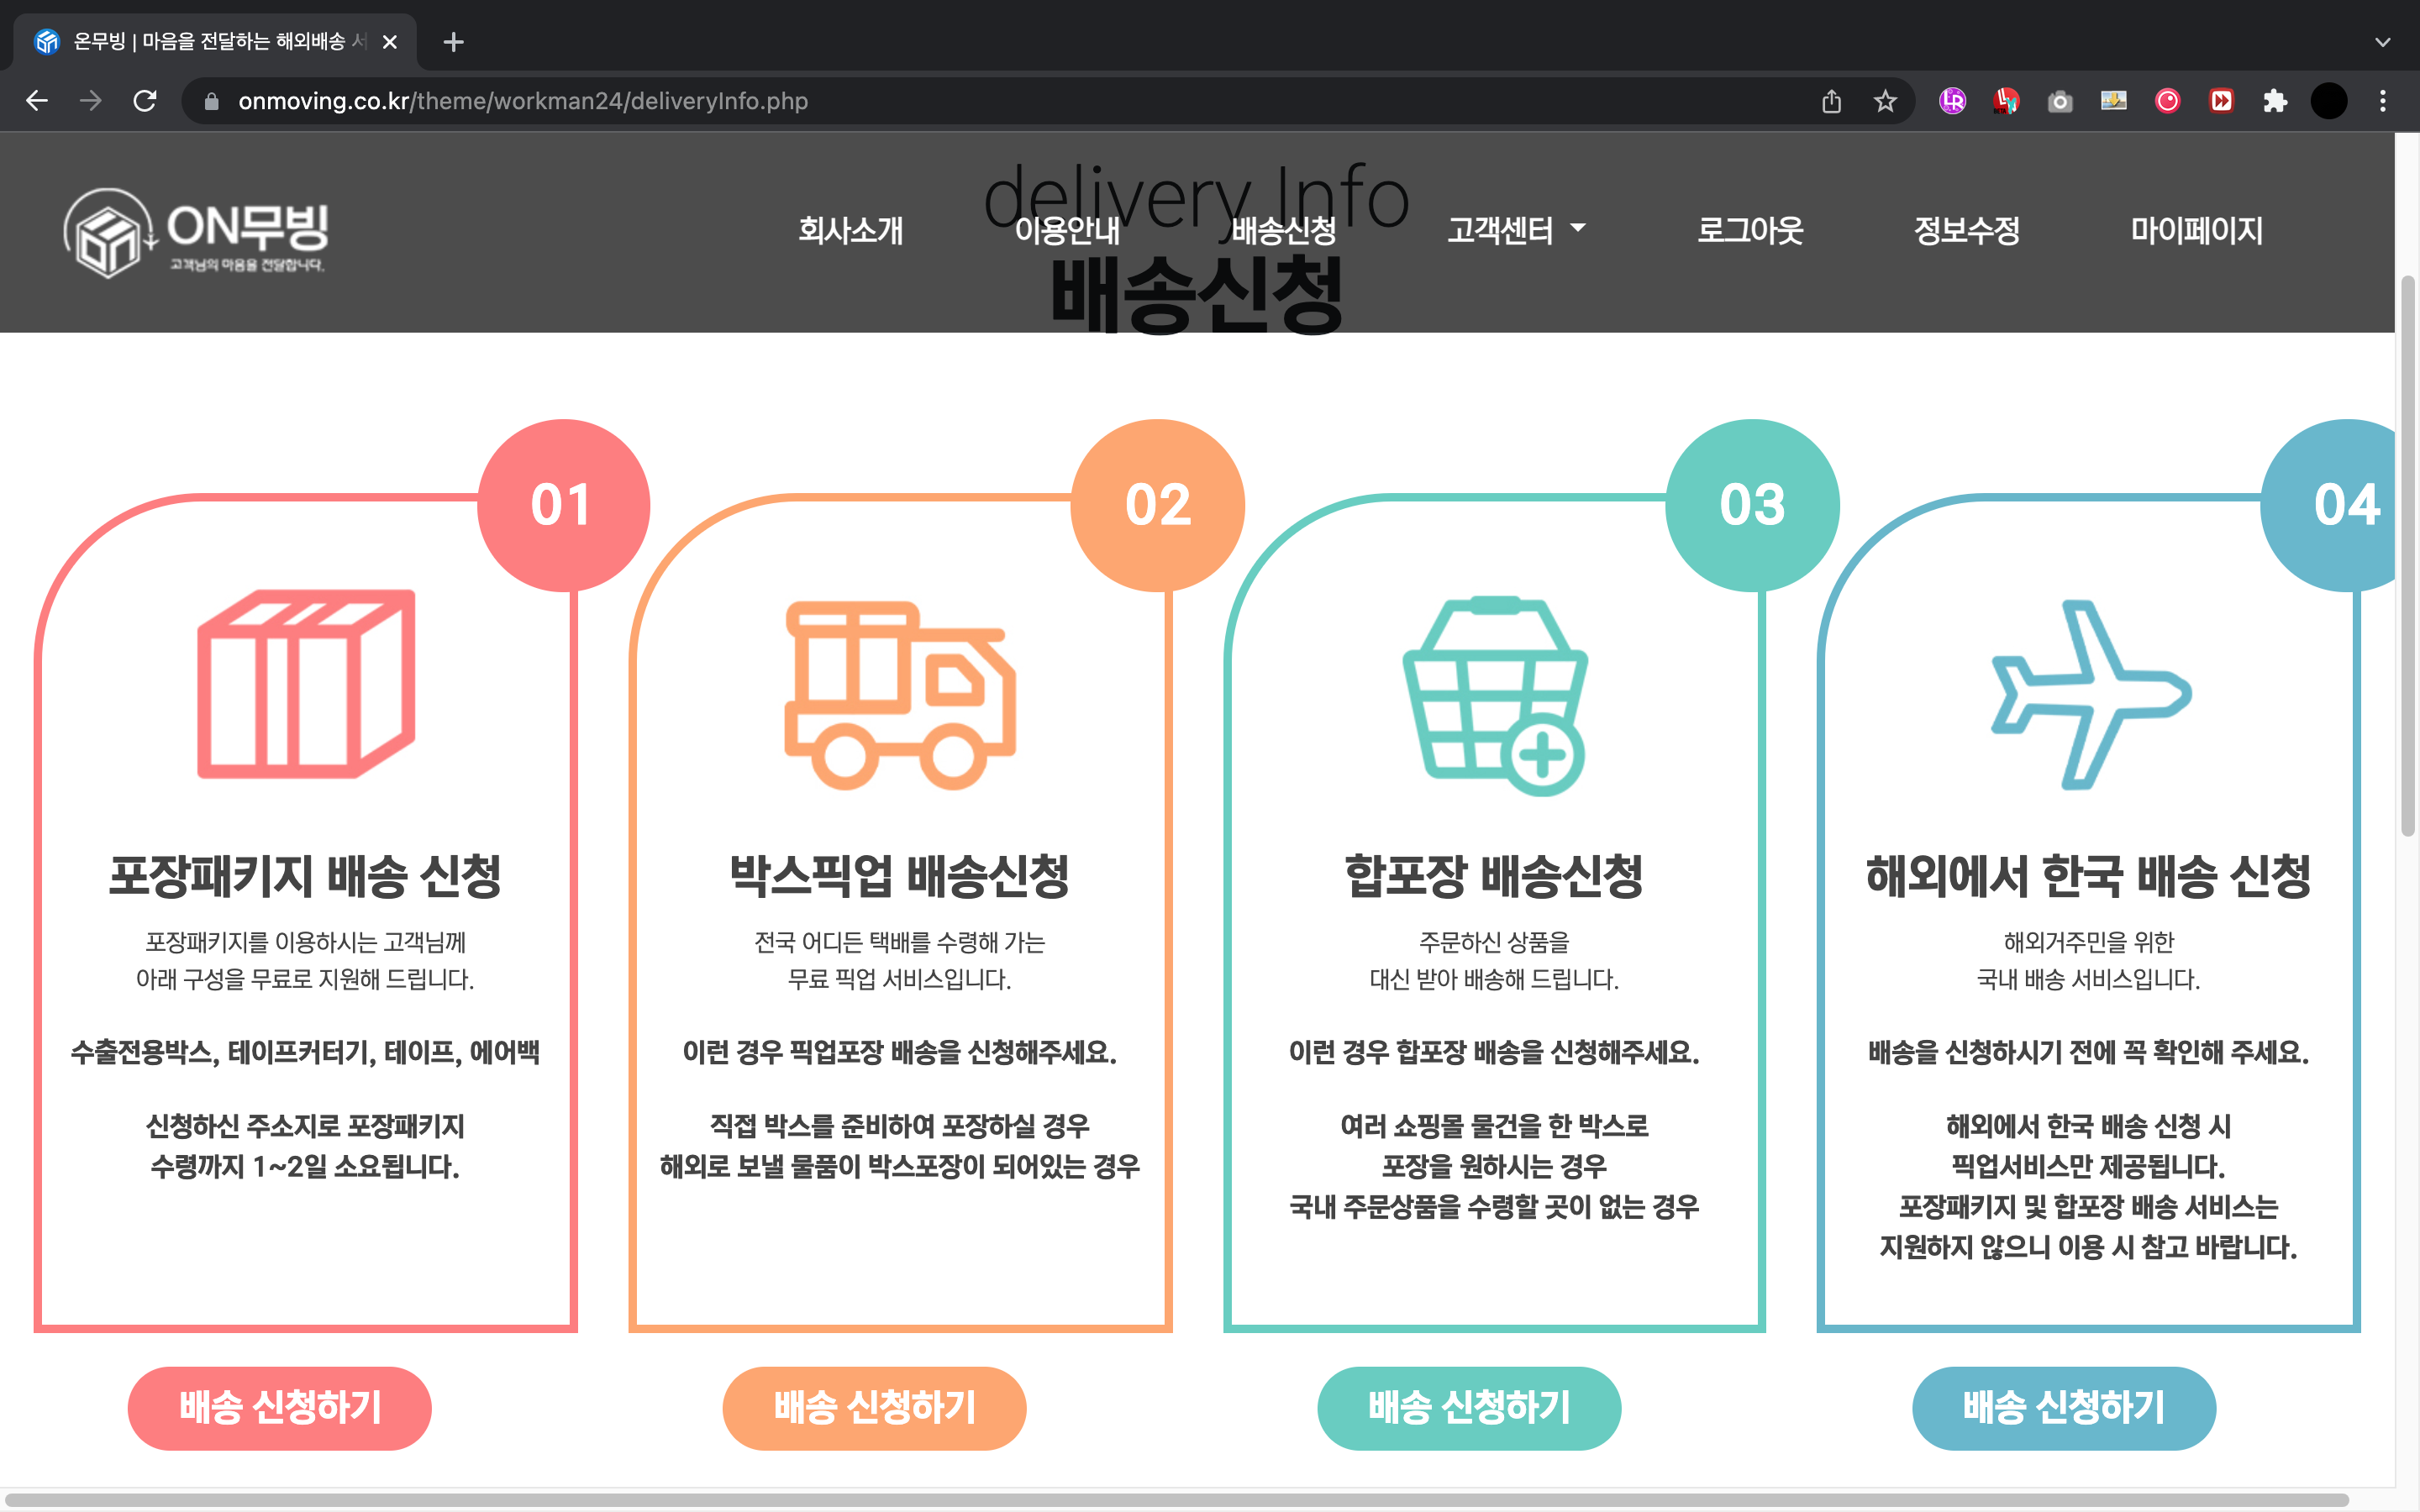Bookmark this page with the star icon

(x=1885, y=101)
